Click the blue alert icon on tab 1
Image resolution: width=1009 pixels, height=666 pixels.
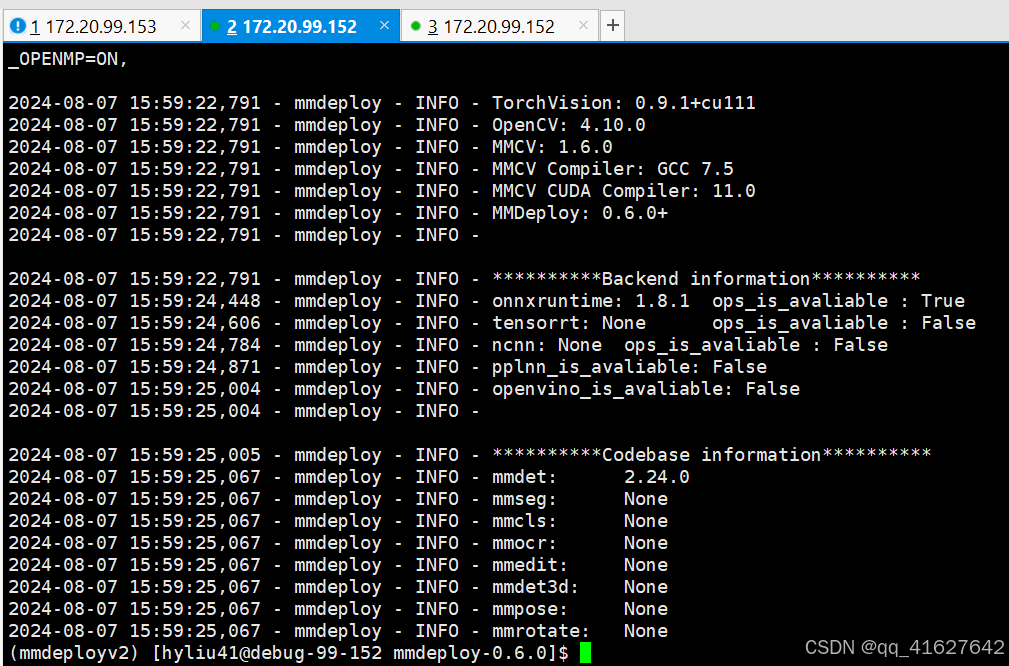(x=17, y=26)
